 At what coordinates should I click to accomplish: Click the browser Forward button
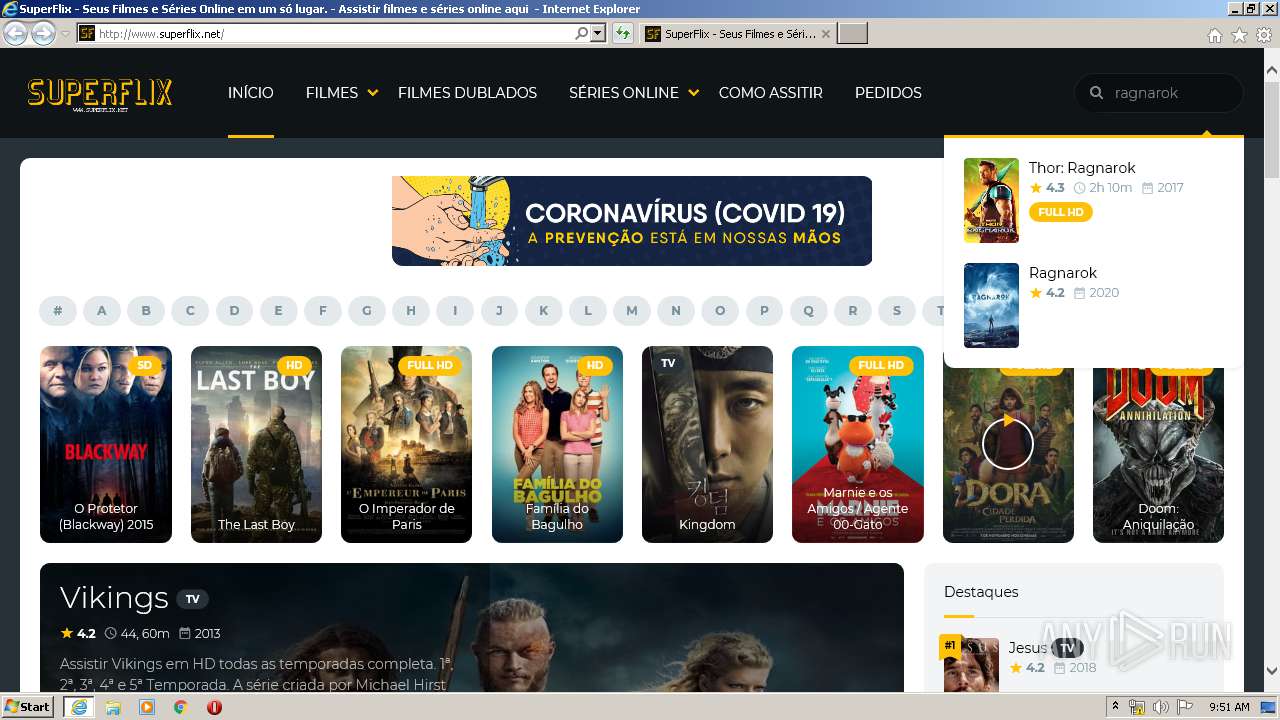(43, 33)
